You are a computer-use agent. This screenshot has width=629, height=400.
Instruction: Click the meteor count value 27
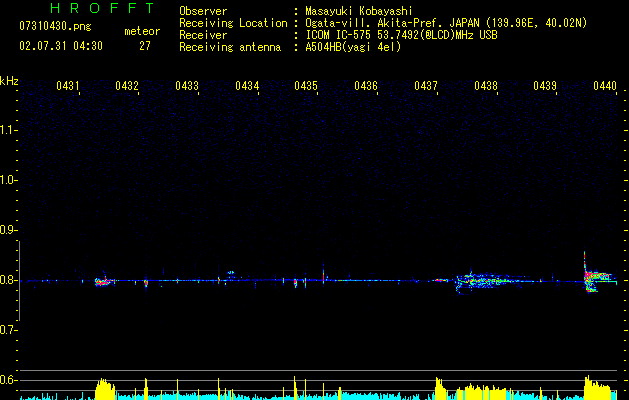(x=145, y=46)
